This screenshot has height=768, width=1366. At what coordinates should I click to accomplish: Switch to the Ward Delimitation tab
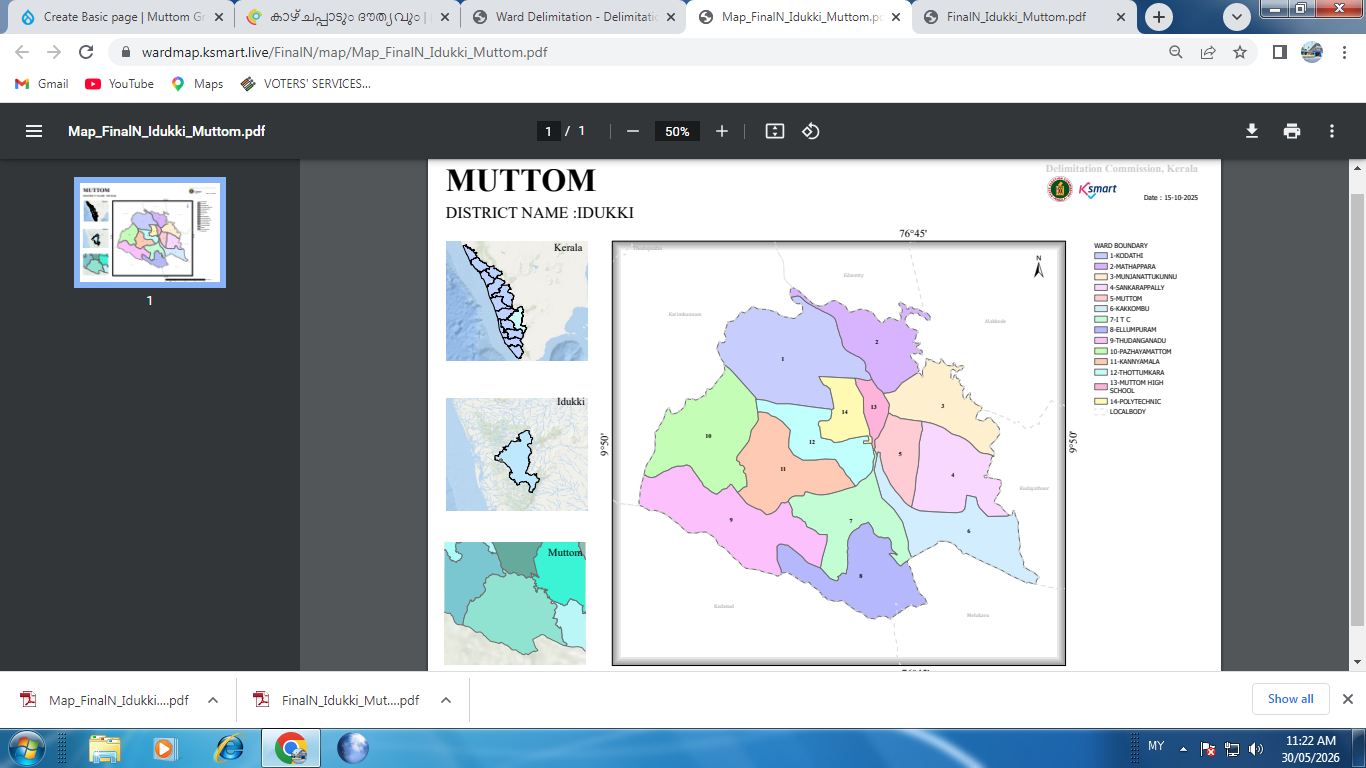(x=573, y=17)
